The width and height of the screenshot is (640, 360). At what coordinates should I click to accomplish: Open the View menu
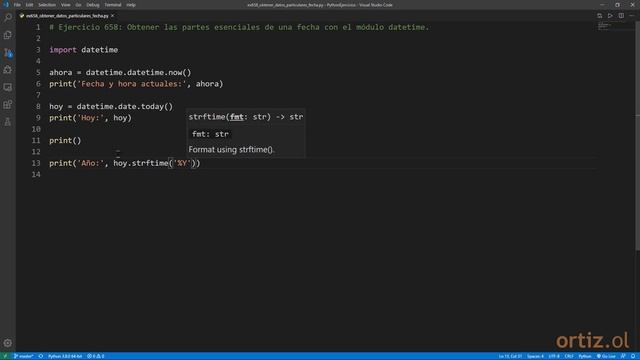coord(66,5)
